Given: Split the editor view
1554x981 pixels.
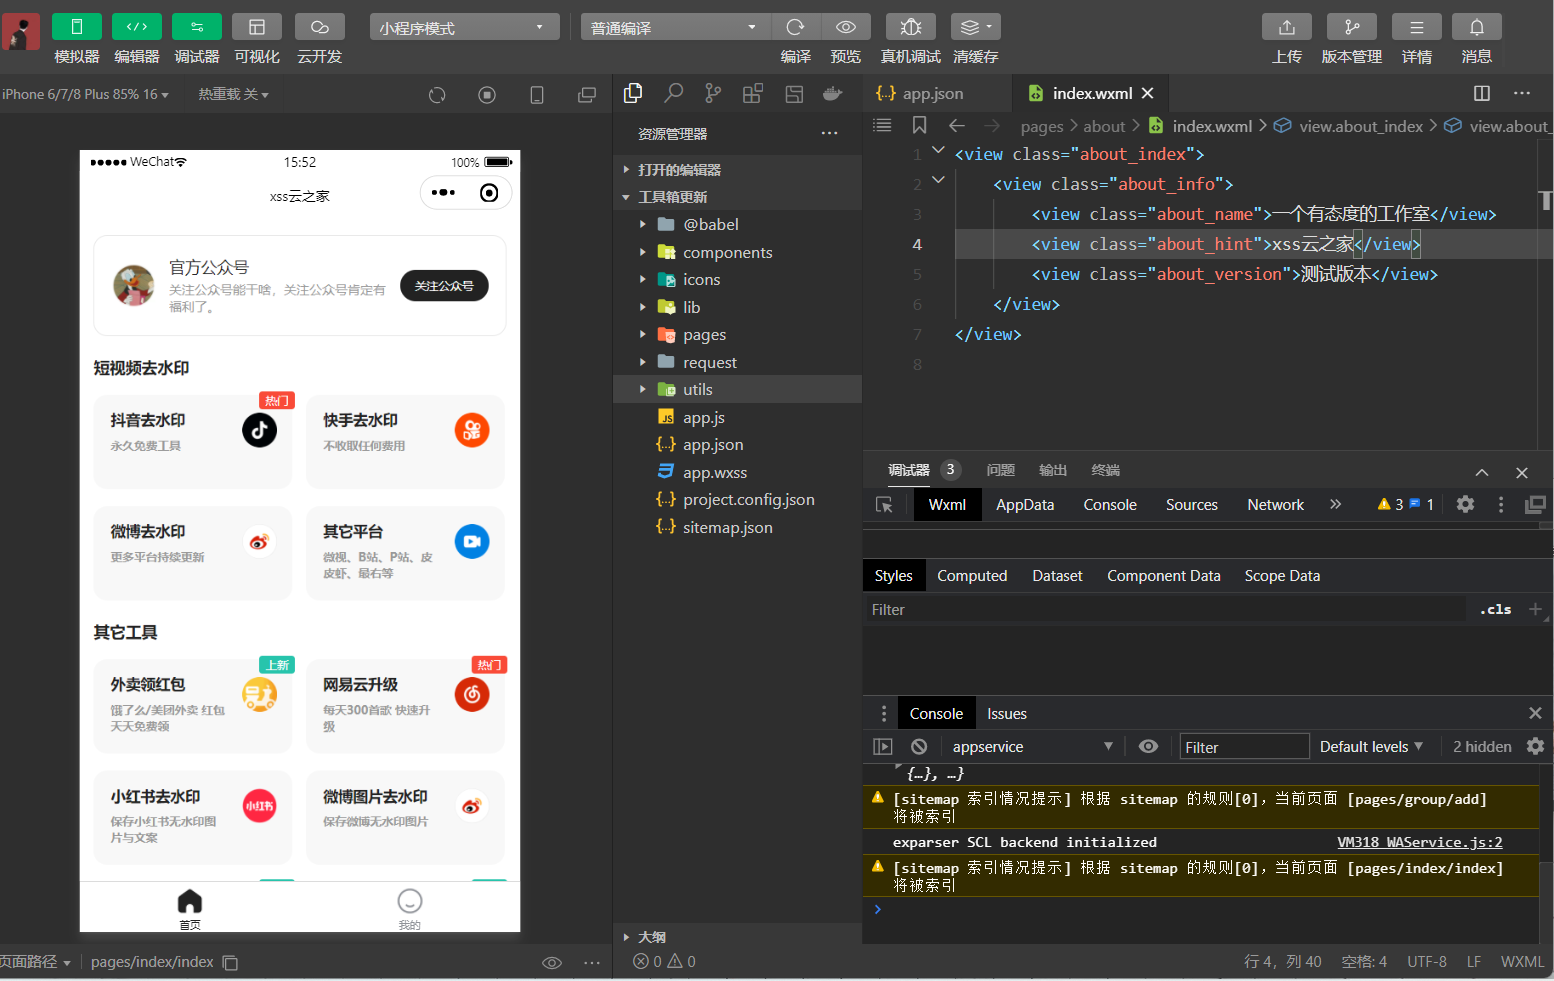Looking at the screenshot, I should pos(1482,93).
